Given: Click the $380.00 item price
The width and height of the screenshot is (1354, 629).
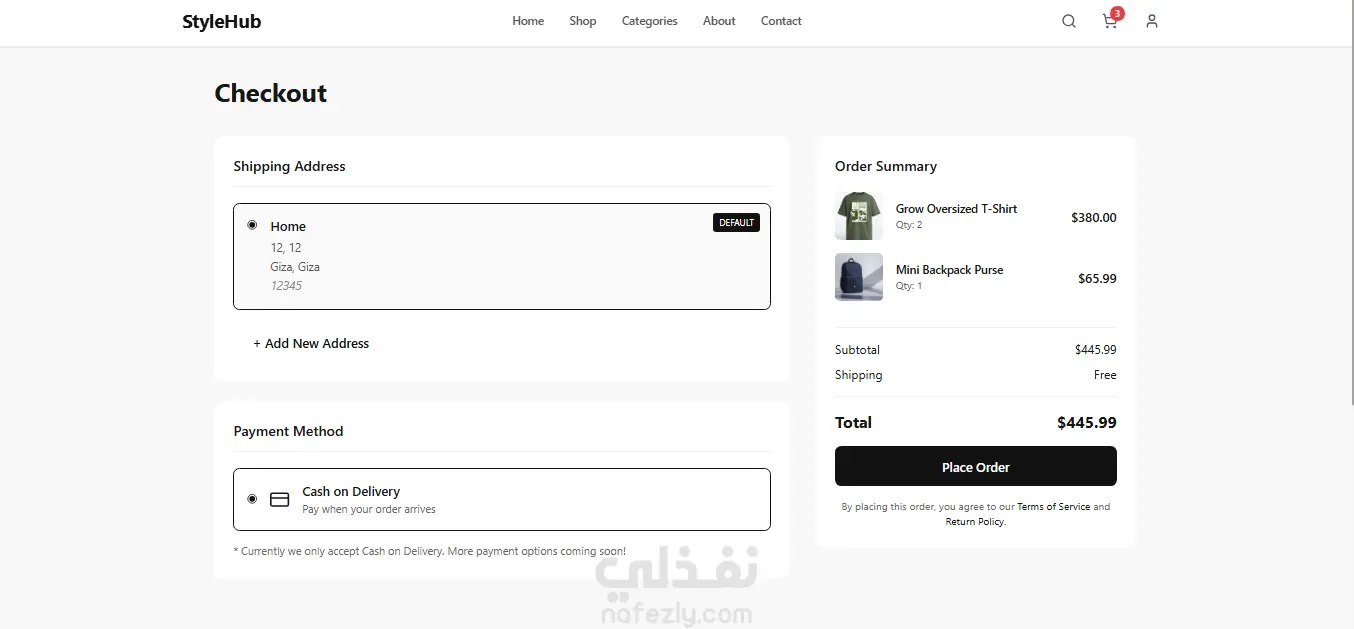Looking at the screenshot, I should pyautogui.click(x=1094, y=217).
